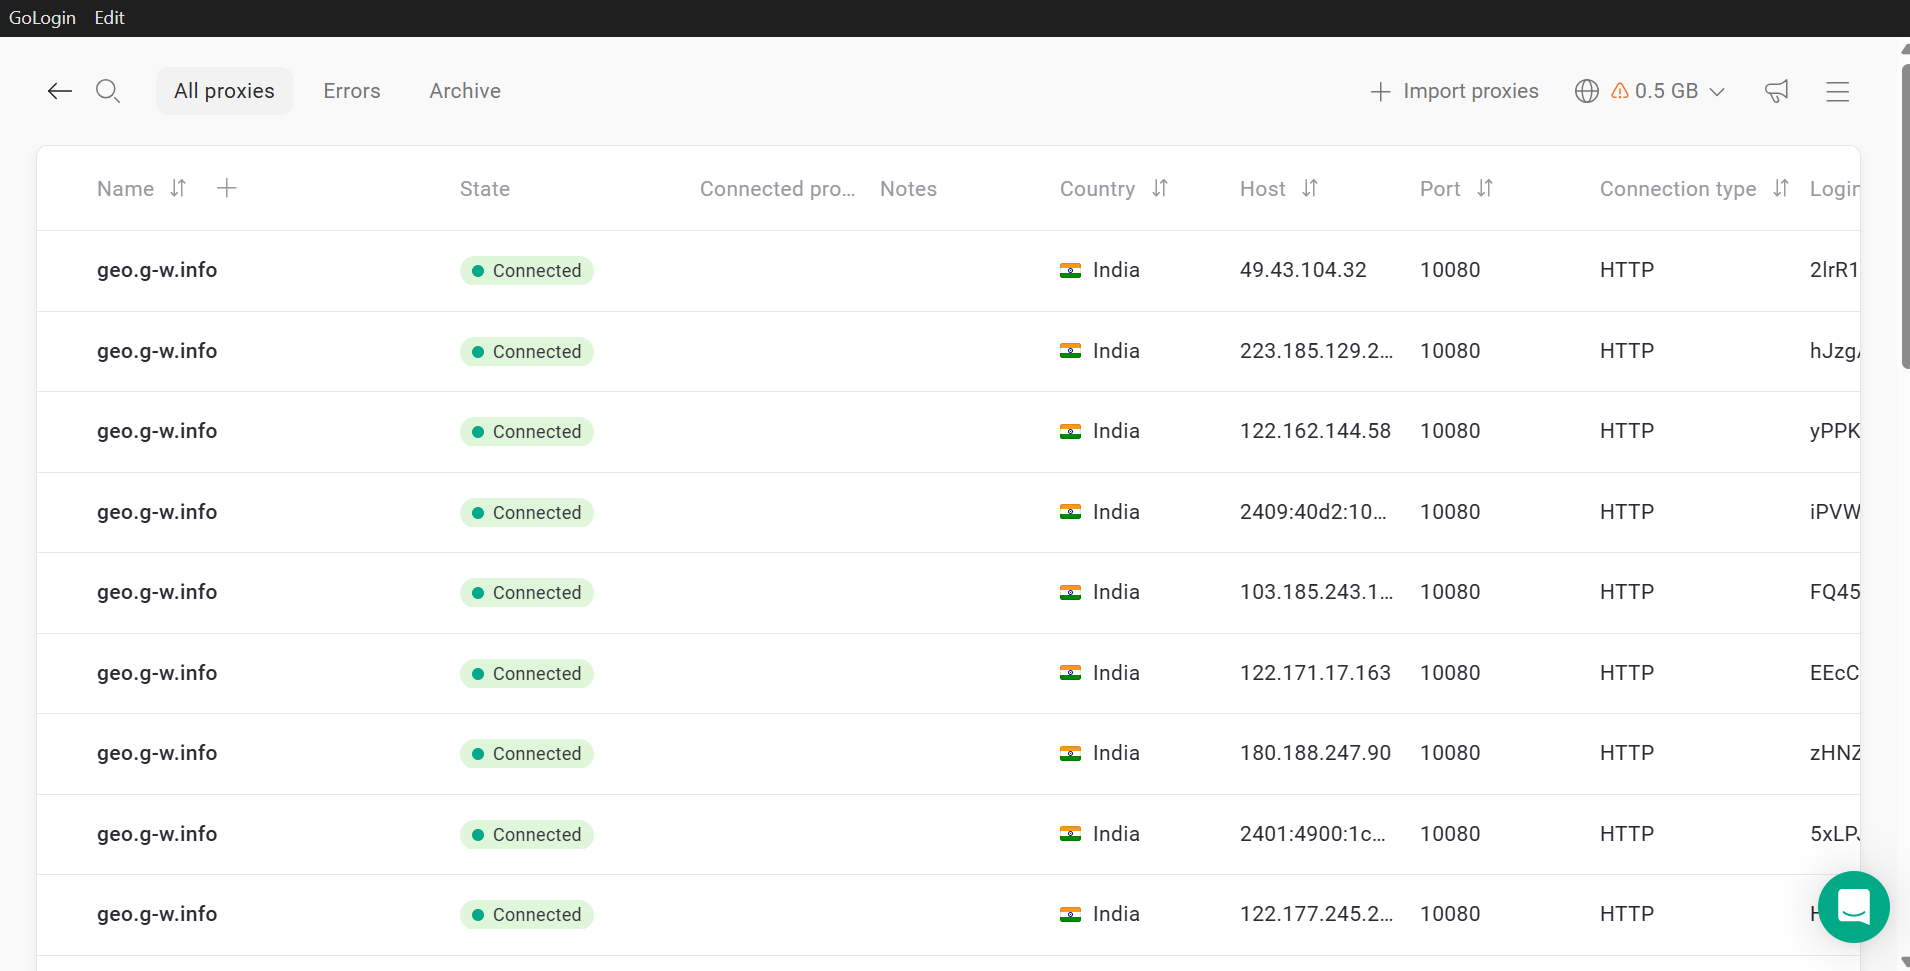Sort by Connection type arrows
This screenshot has width=1910, height=971.
point(1781,188)
